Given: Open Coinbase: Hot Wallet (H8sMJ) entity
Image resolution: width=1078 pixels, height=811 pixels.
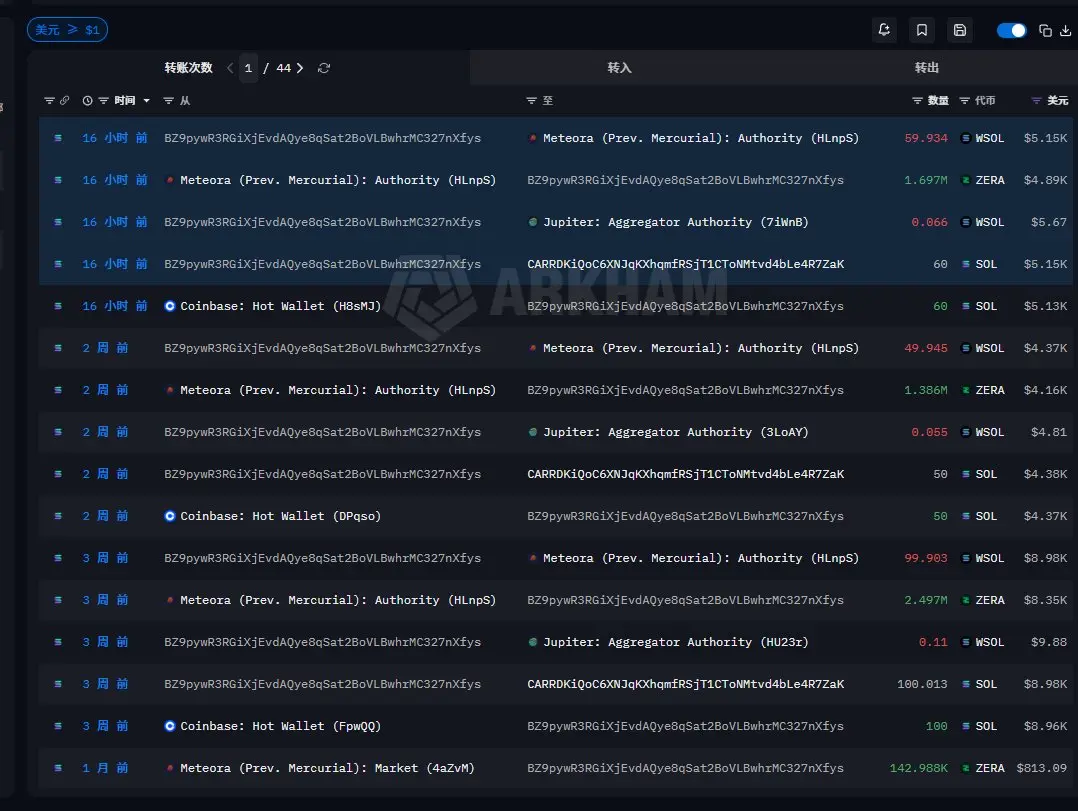Looking at the screenshot, I should tap(280, 306).
